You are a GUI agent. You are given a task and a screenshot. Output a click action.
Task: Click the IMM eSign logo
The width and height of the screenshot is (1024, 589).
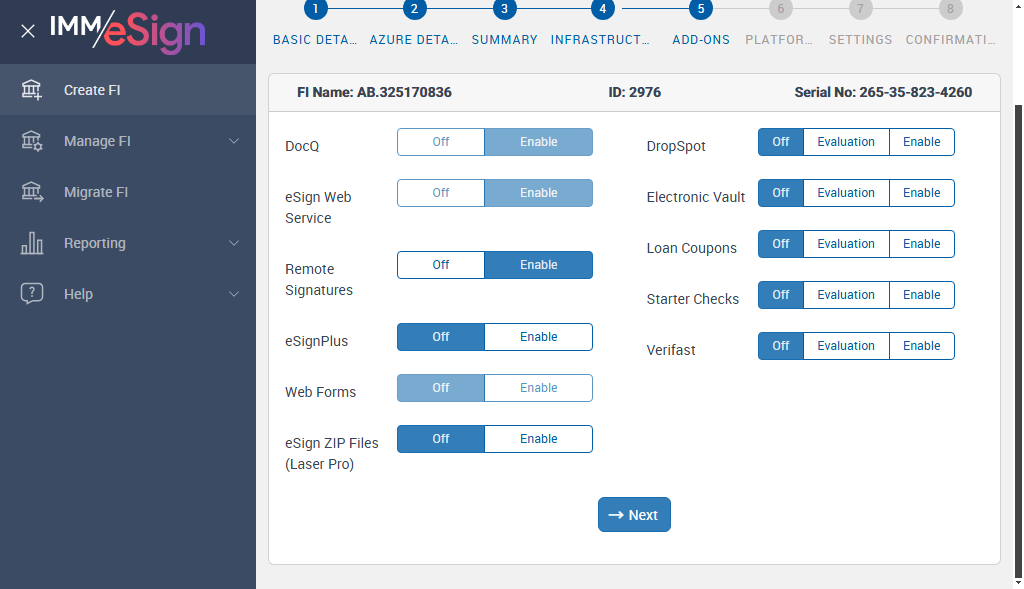pyautogui.click(x=128, y=31)
